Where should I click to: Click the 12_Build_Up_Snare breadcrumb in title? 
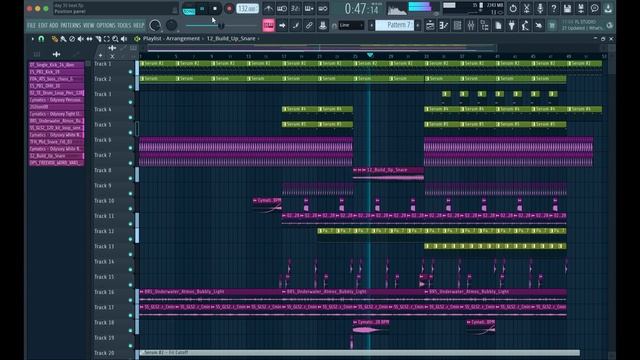point(231,38)
